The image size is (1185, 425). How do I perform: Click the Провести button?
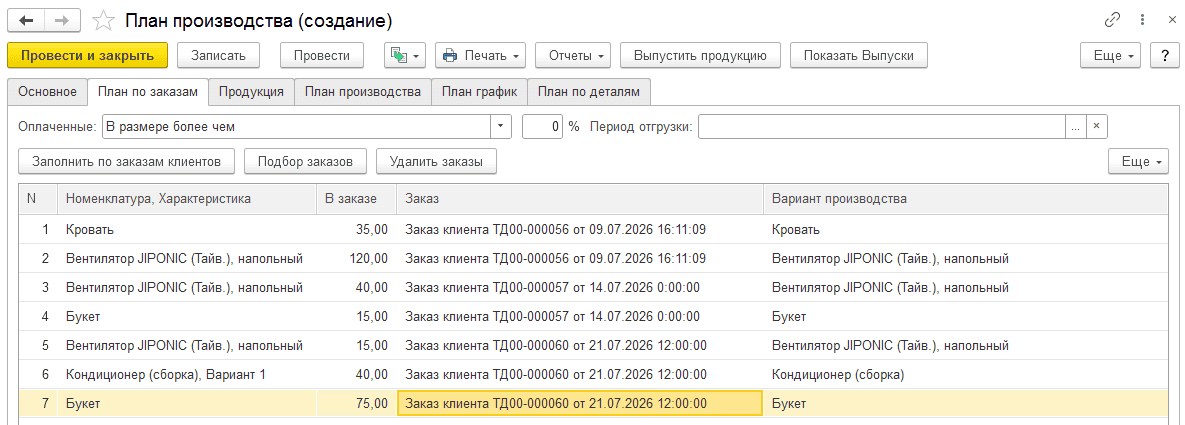pyautogui.click(x=322, y=55)
